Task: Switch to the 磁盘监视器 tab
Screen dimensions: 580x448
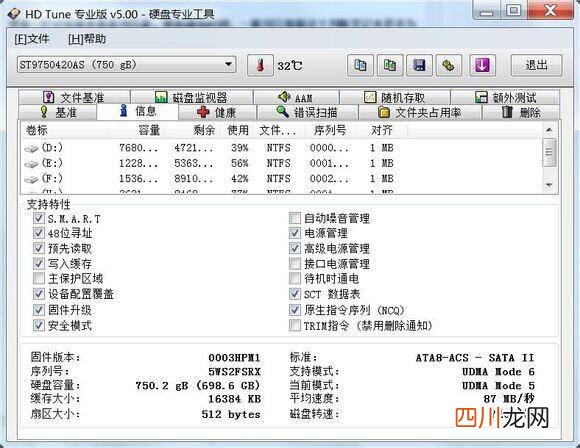Action: (192, 97)
